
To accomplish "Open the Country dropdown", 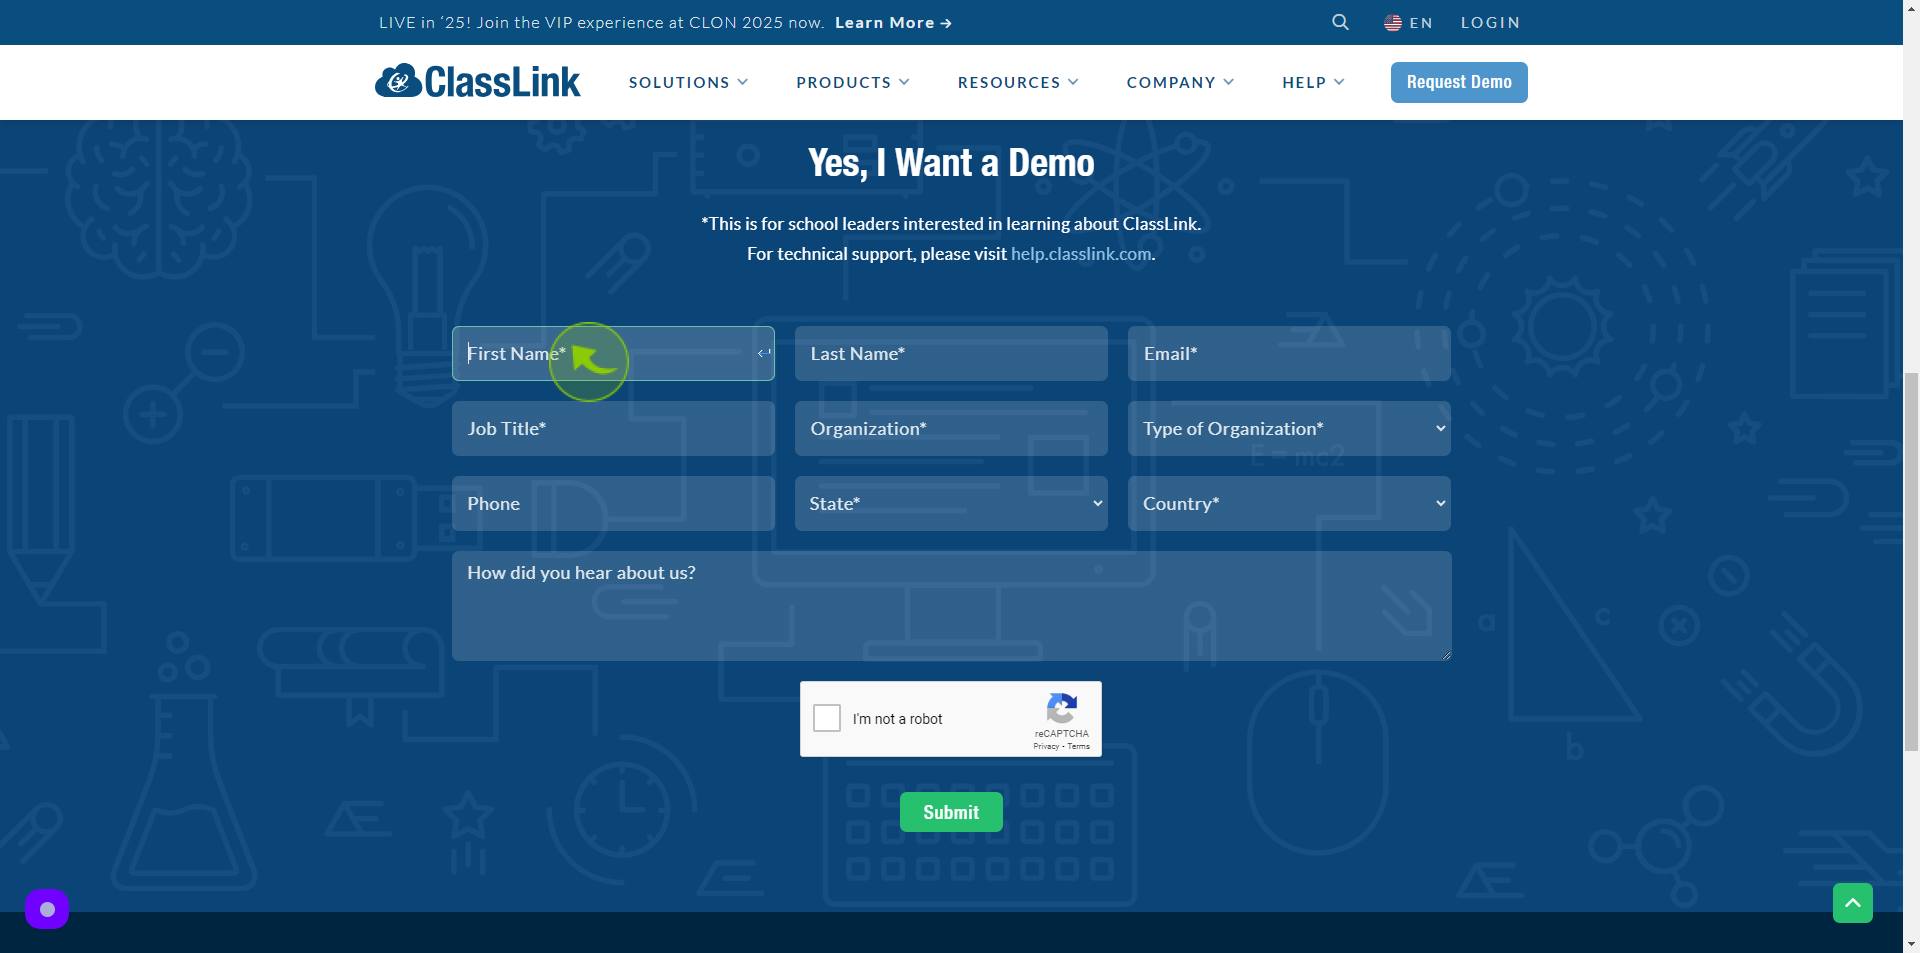I will coord(1289,503).
